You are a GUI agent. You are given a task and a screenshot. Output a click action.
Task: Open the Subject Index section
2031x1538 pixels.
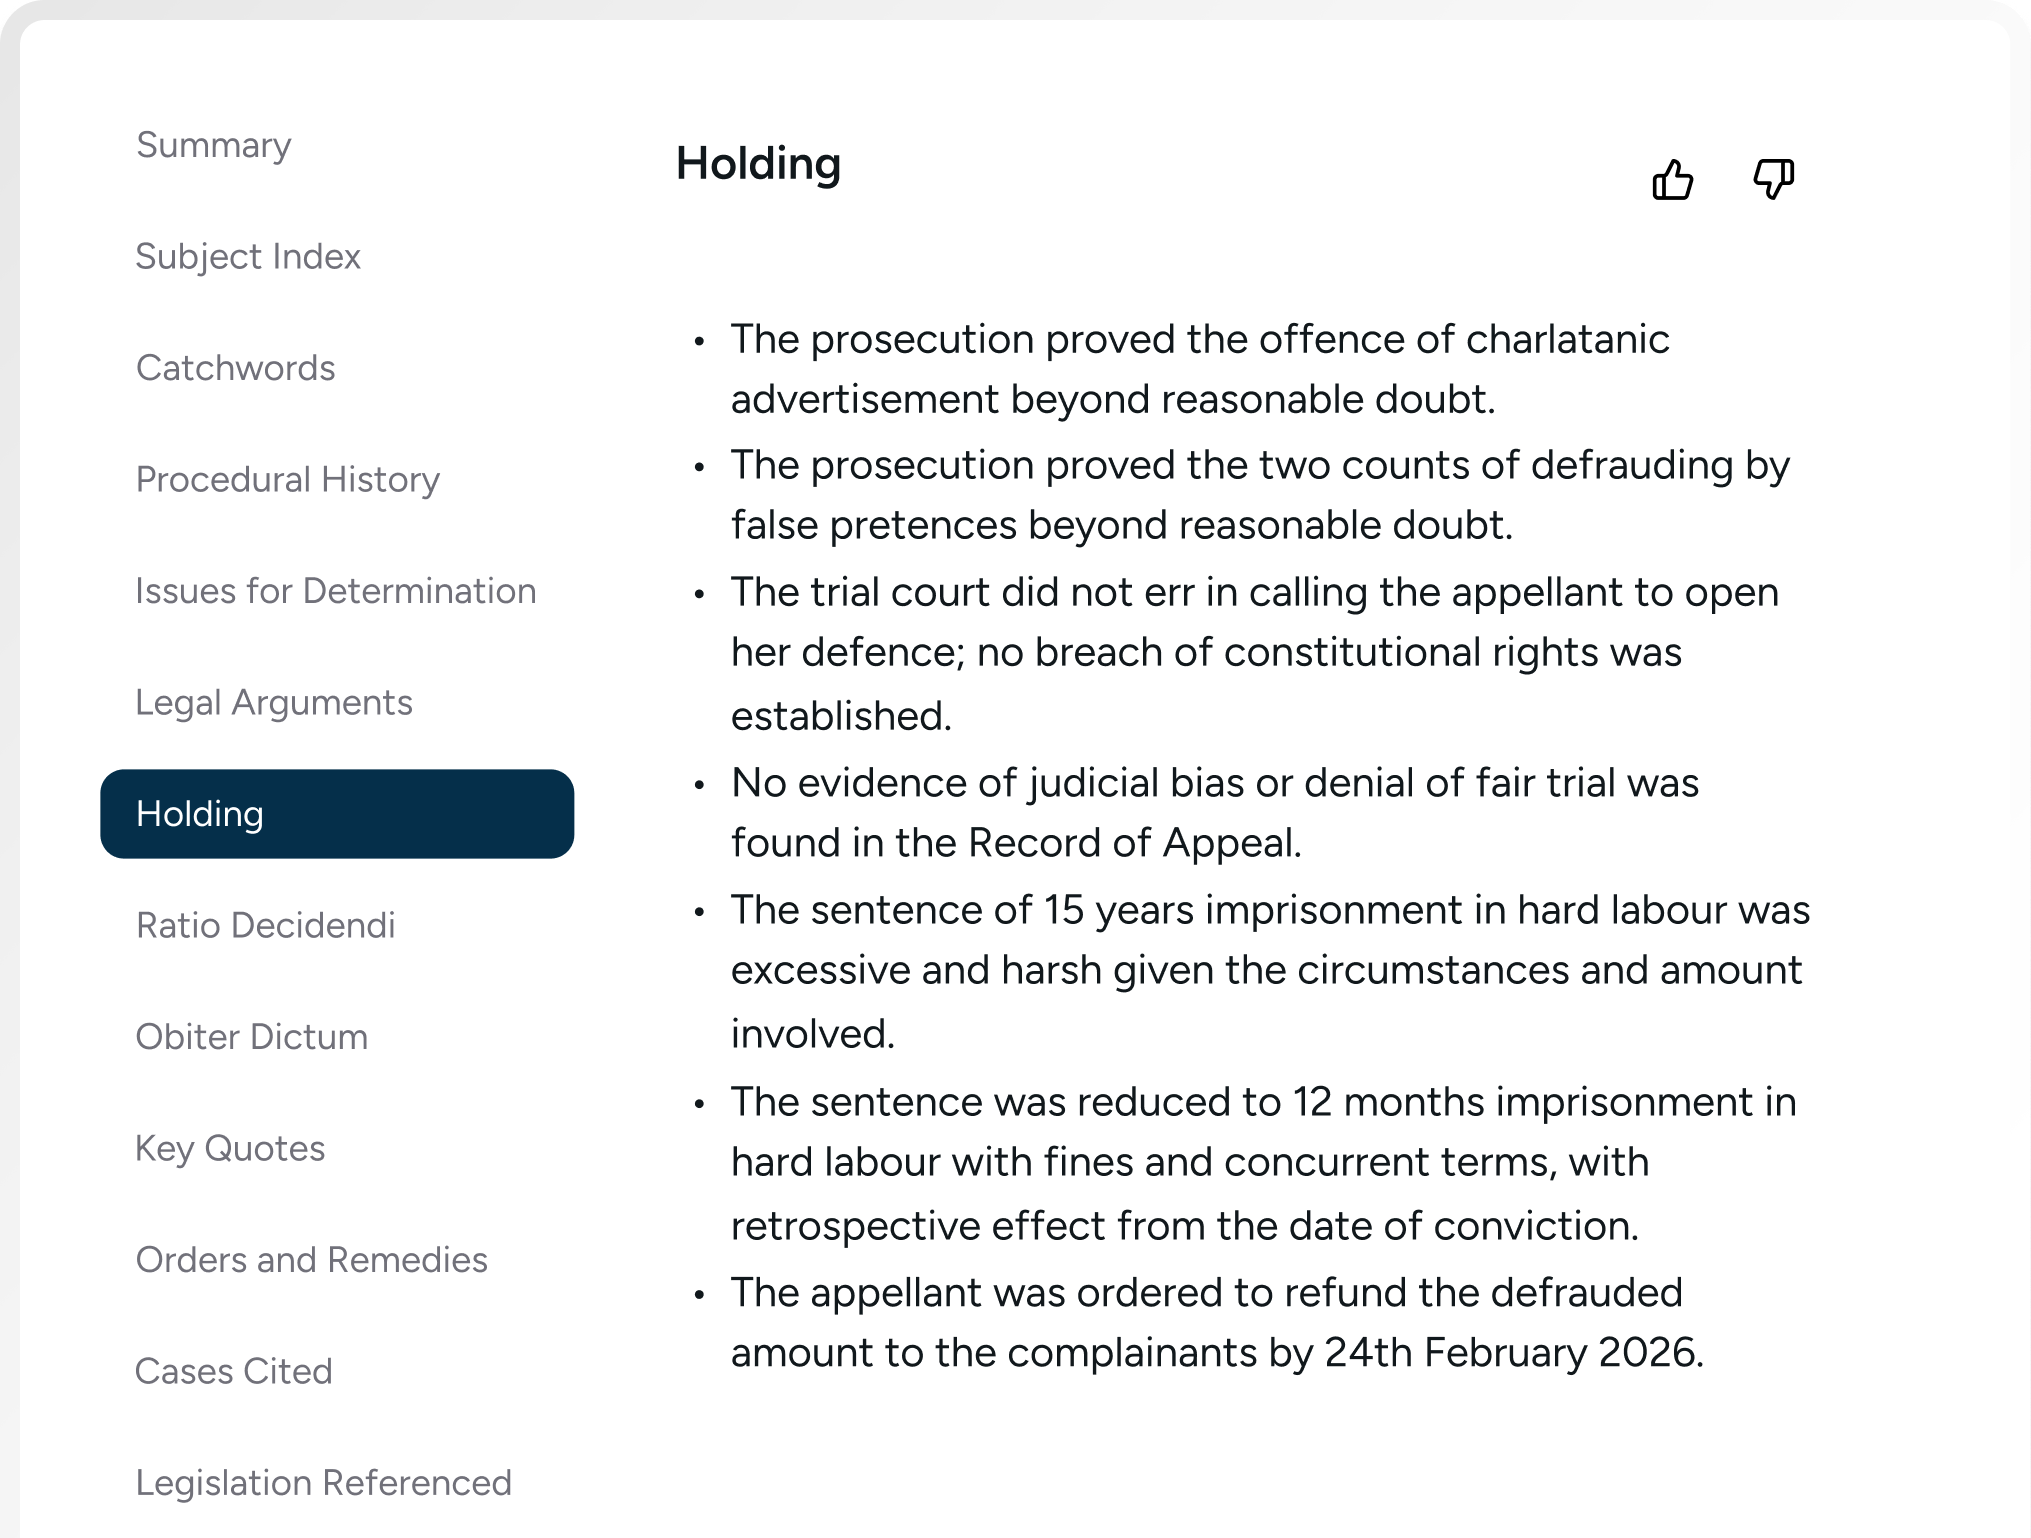tap(248, 257)
